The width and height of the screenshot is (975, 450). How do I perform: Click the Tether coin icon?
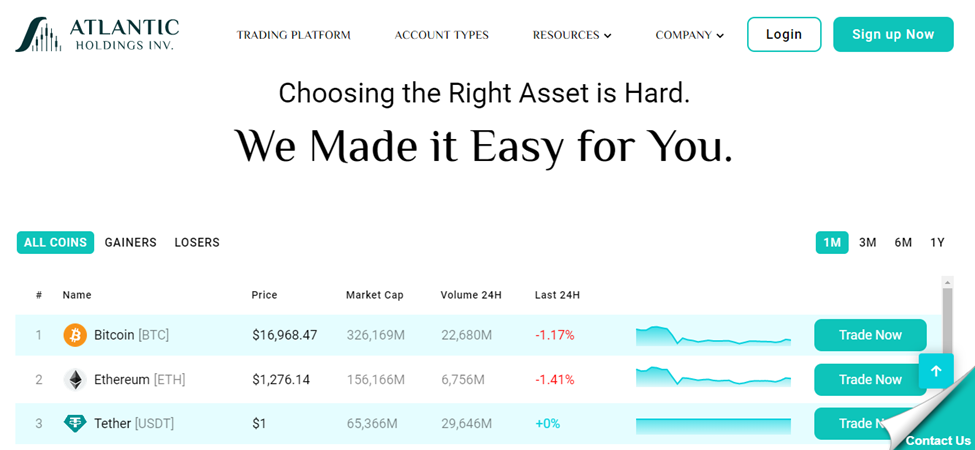point(75,424)
